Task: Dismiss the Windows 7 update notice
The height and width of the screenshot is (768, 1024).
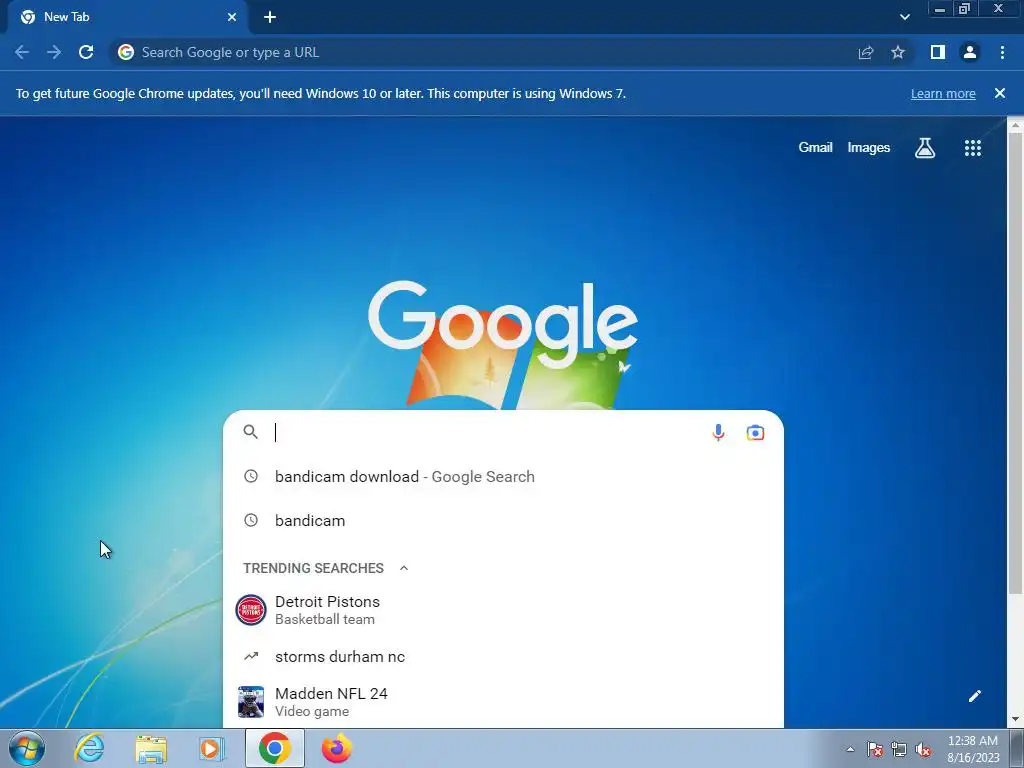Action: click(1000, 93)
